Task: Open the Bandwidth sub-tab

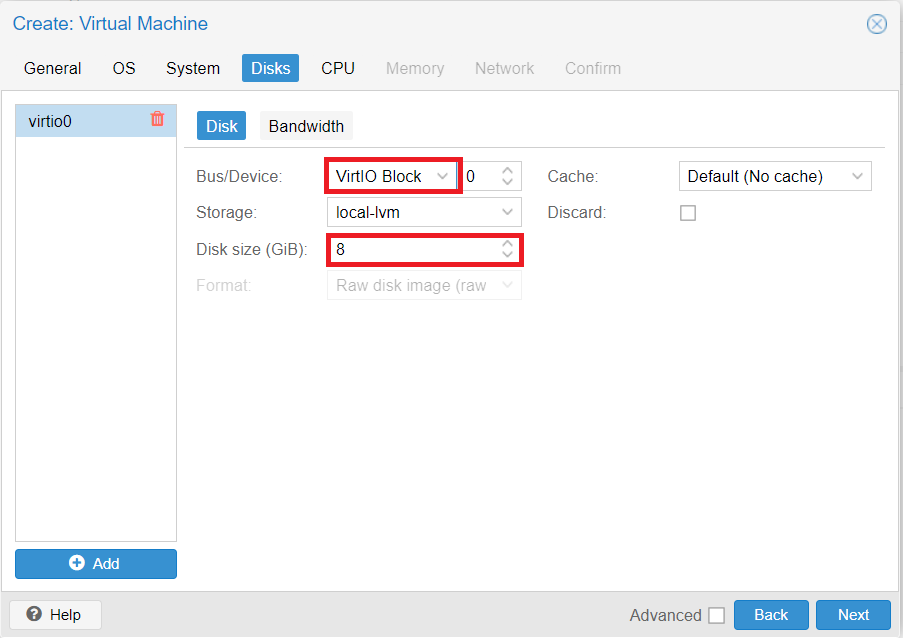Action: click(x=306, y=126)
